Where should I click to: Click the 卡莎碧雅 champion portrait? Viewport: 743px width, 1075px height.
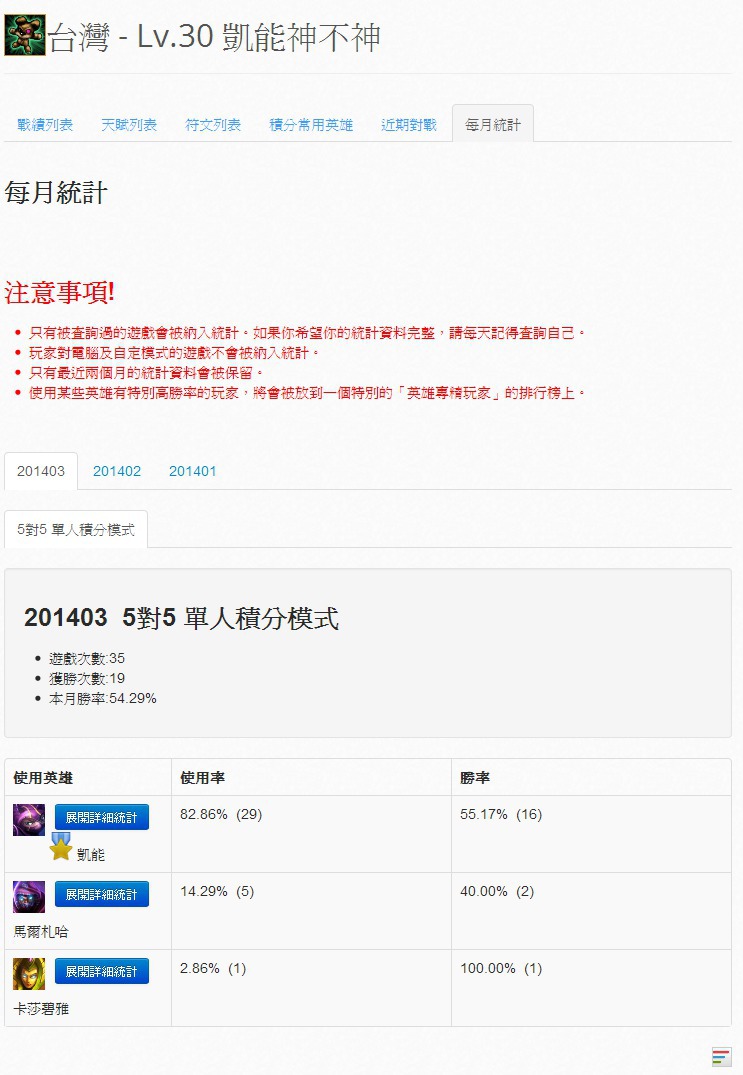(x=29, y=974)
